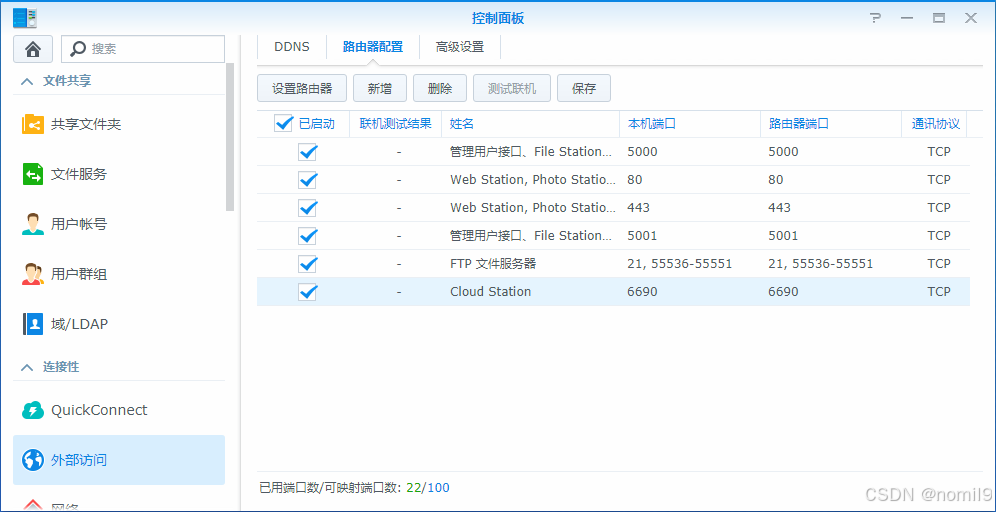Click router port 6690 cell
The height and width of the screenshot is (512, 996).
point(783,292)
